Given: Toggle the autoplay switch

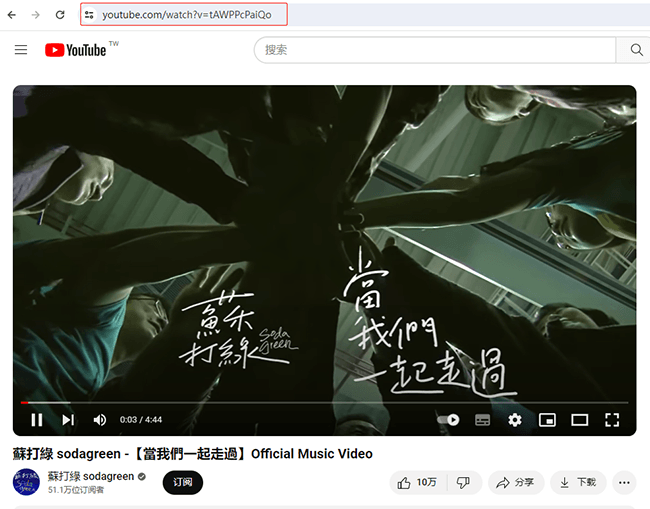Looking at the screenshot, I should 449,420.
